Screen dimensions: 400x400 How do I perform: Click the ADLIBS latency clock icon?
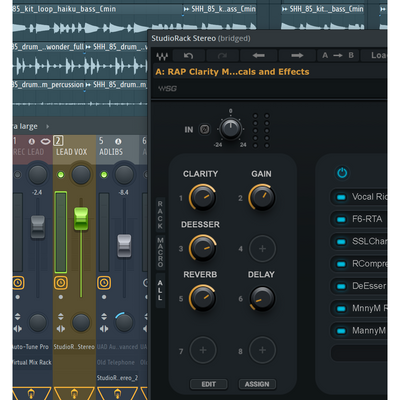[104, 283]
